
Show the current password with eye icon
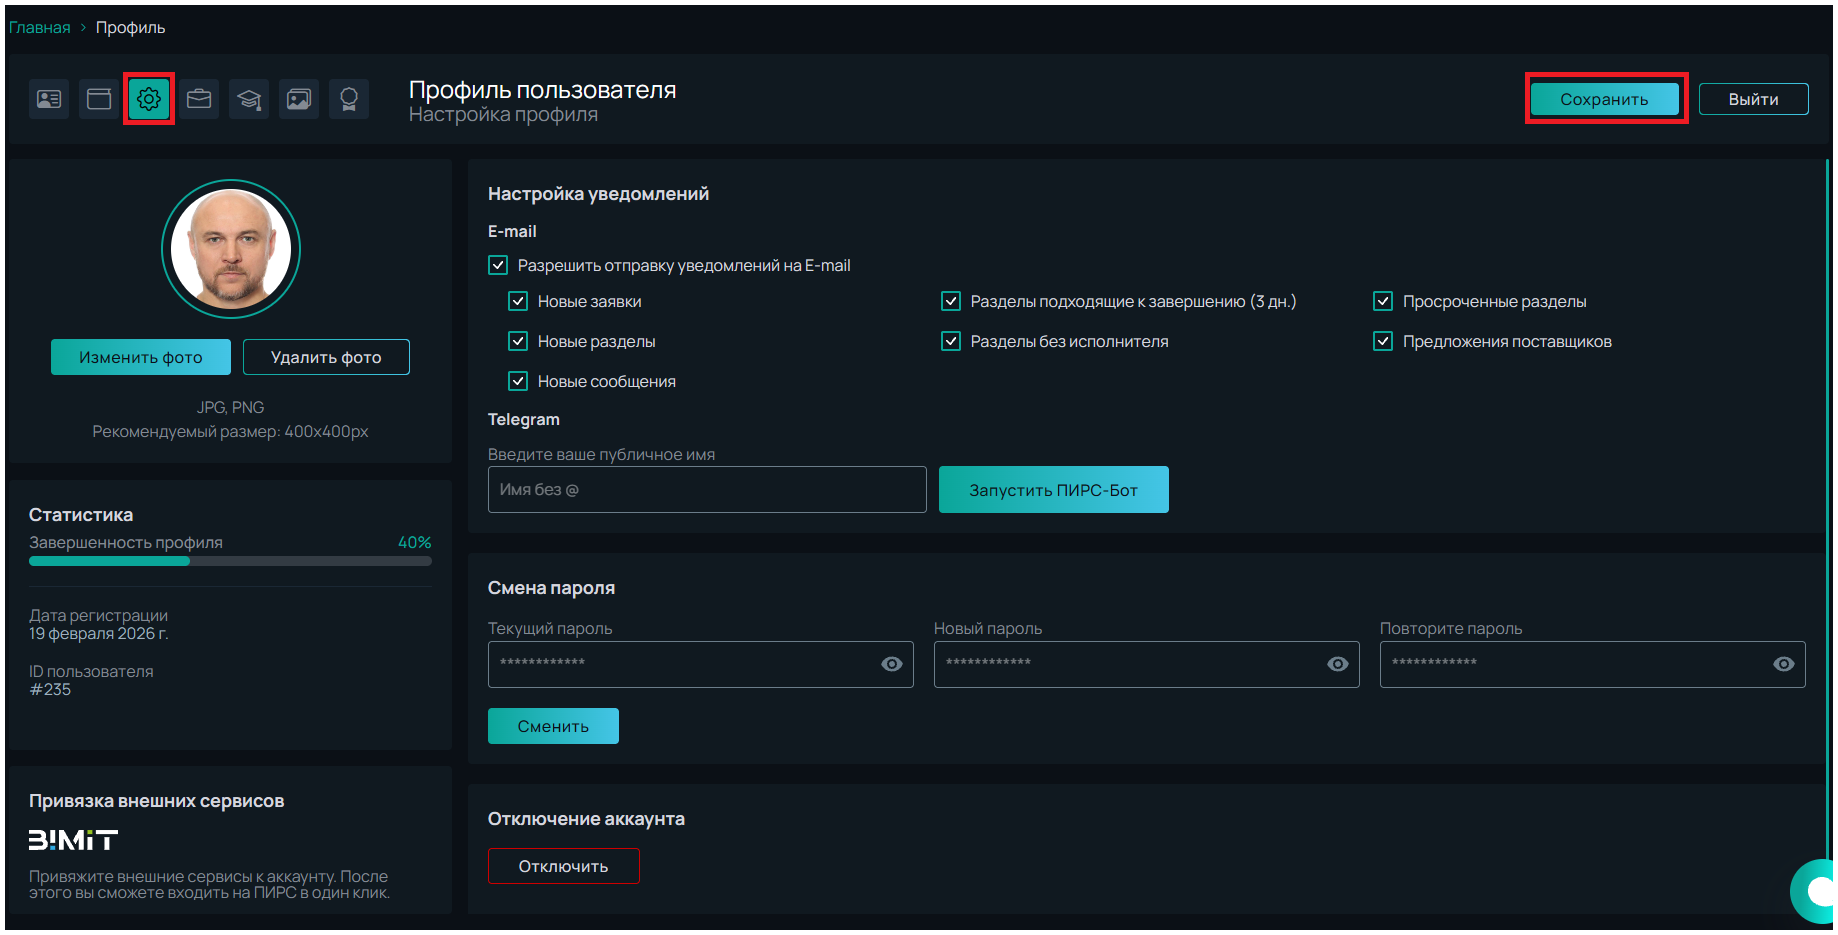point(891,664)
